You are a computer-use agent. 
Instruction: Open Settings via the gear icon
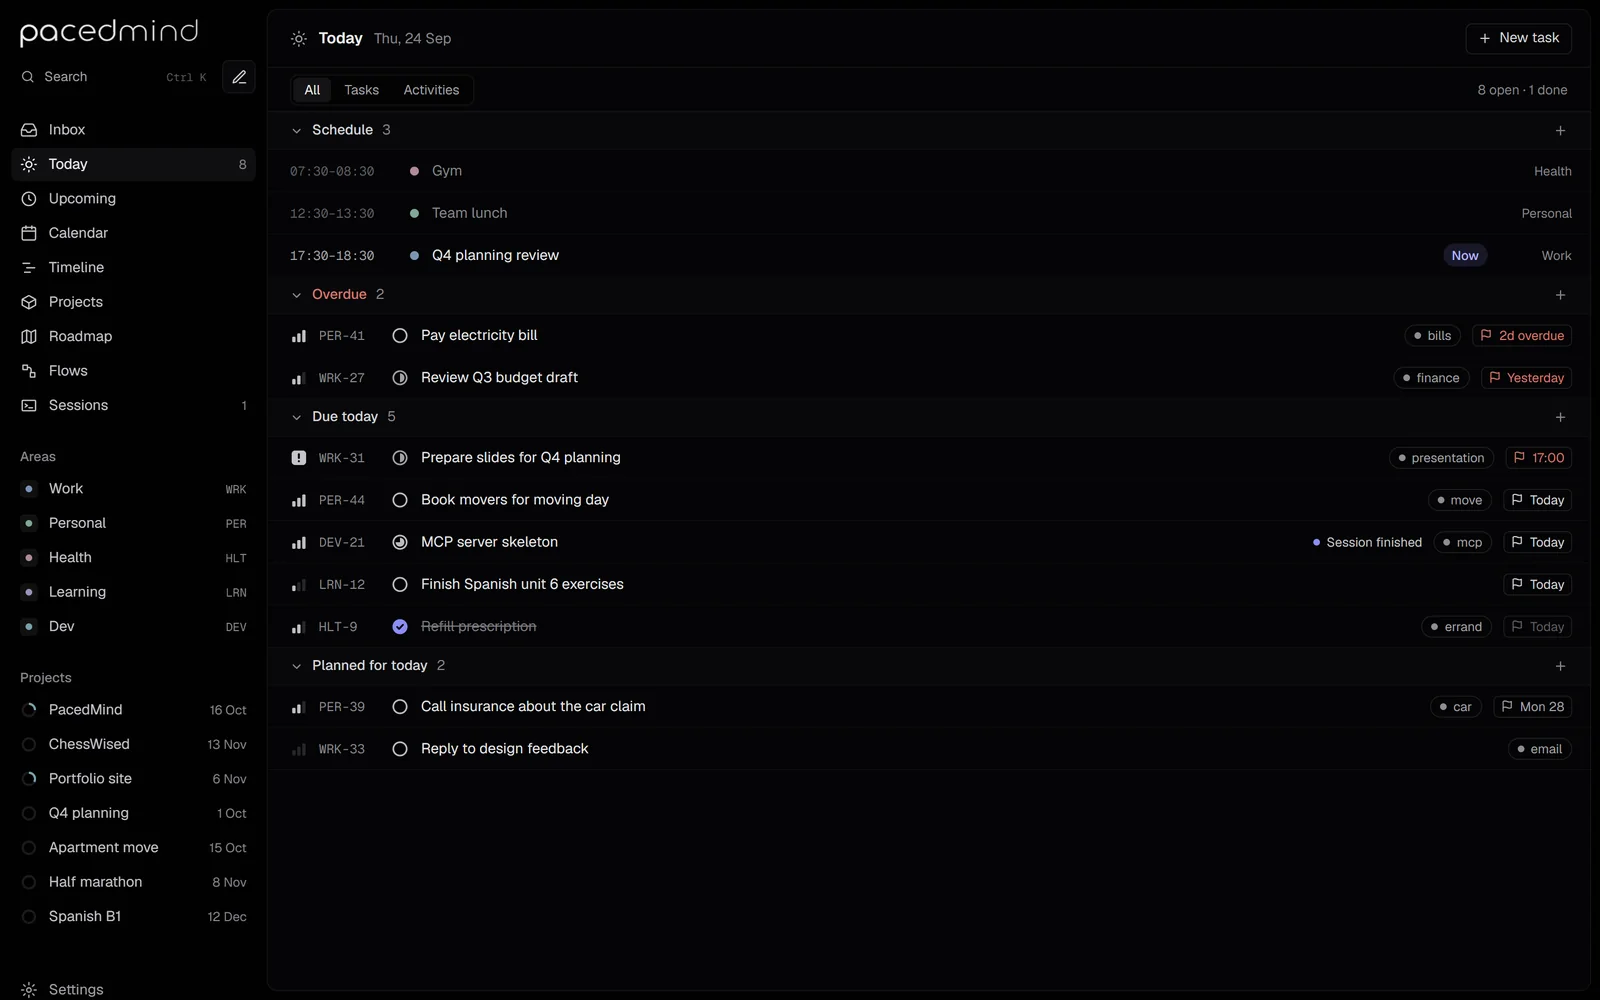(x=29, y=989)
